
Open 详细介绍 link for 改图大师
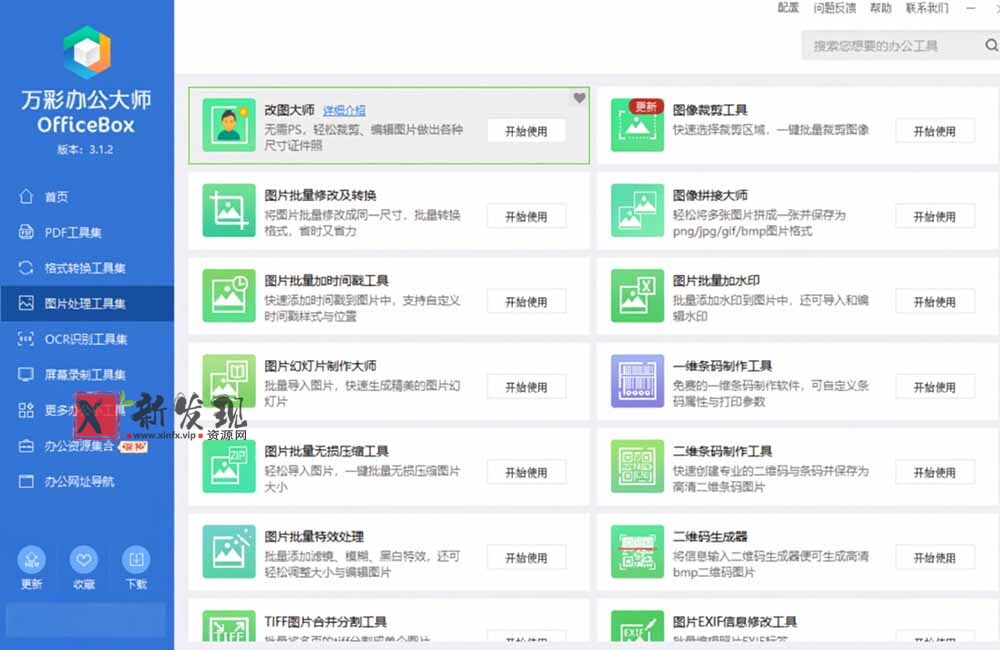point(344,110)
